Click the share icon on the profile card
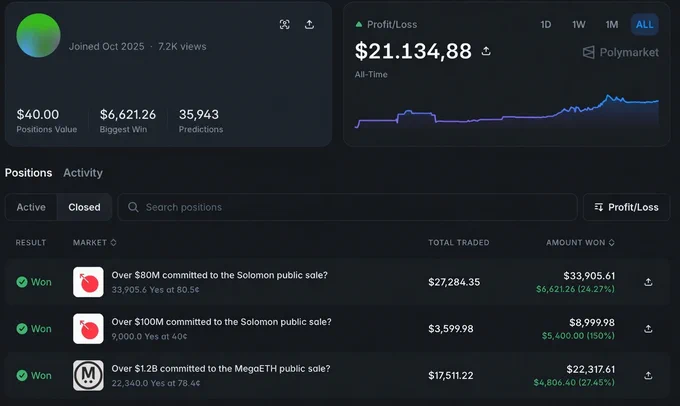680x406 pixels. (x=309, y=24)
